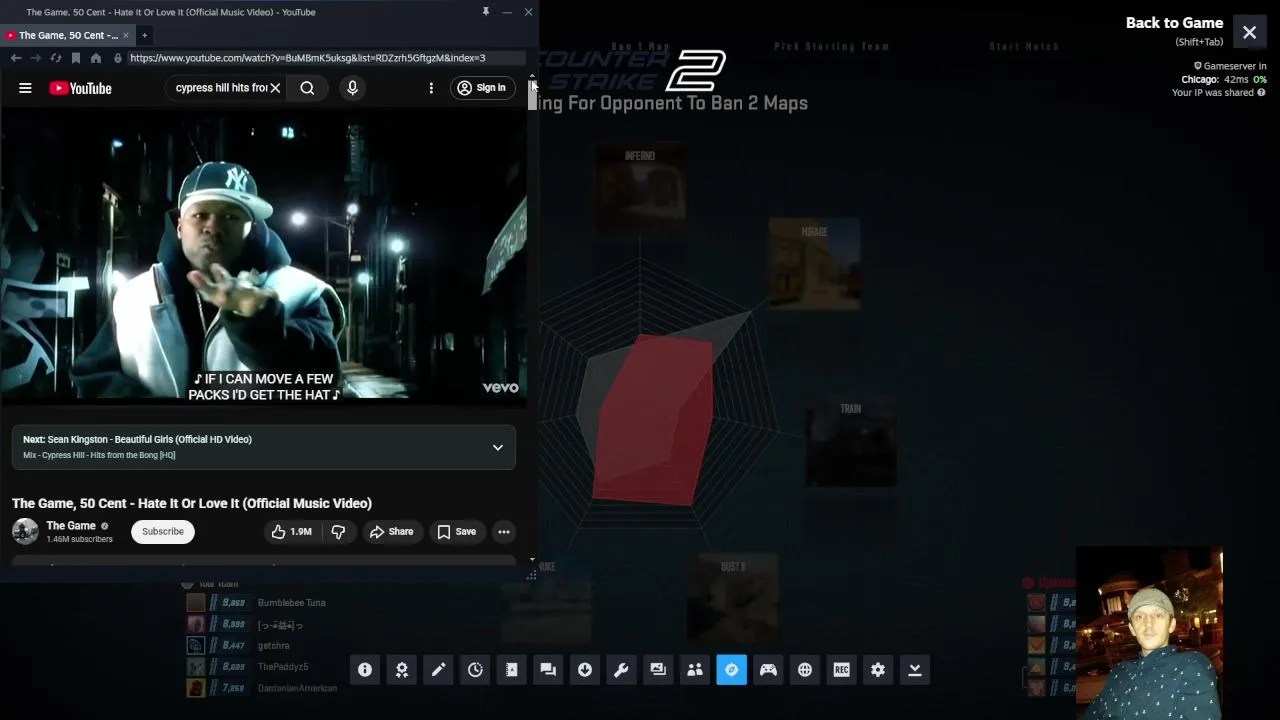Click the YouTube URL address bar
Screen dimensions: 1280x720
click(307, 58)
